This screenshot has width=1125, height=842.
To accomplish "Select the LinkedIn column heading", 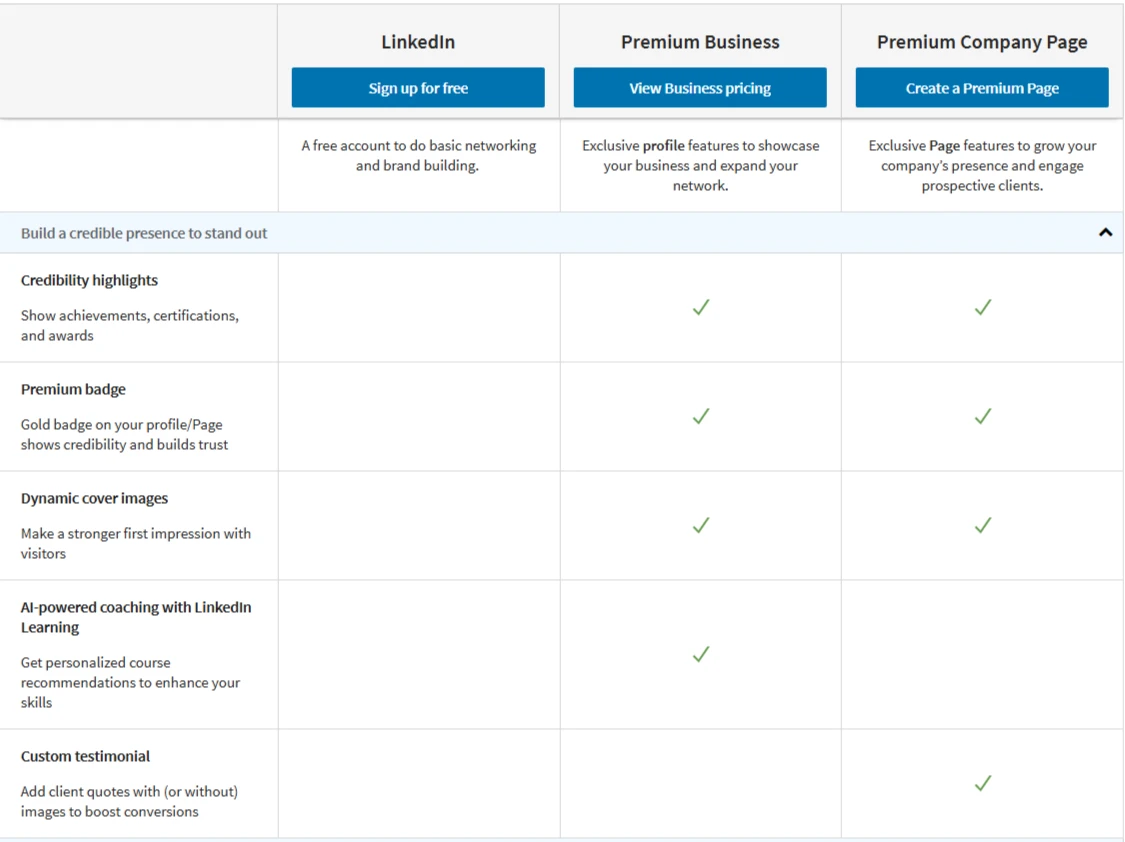I will [x=418, y=42].
